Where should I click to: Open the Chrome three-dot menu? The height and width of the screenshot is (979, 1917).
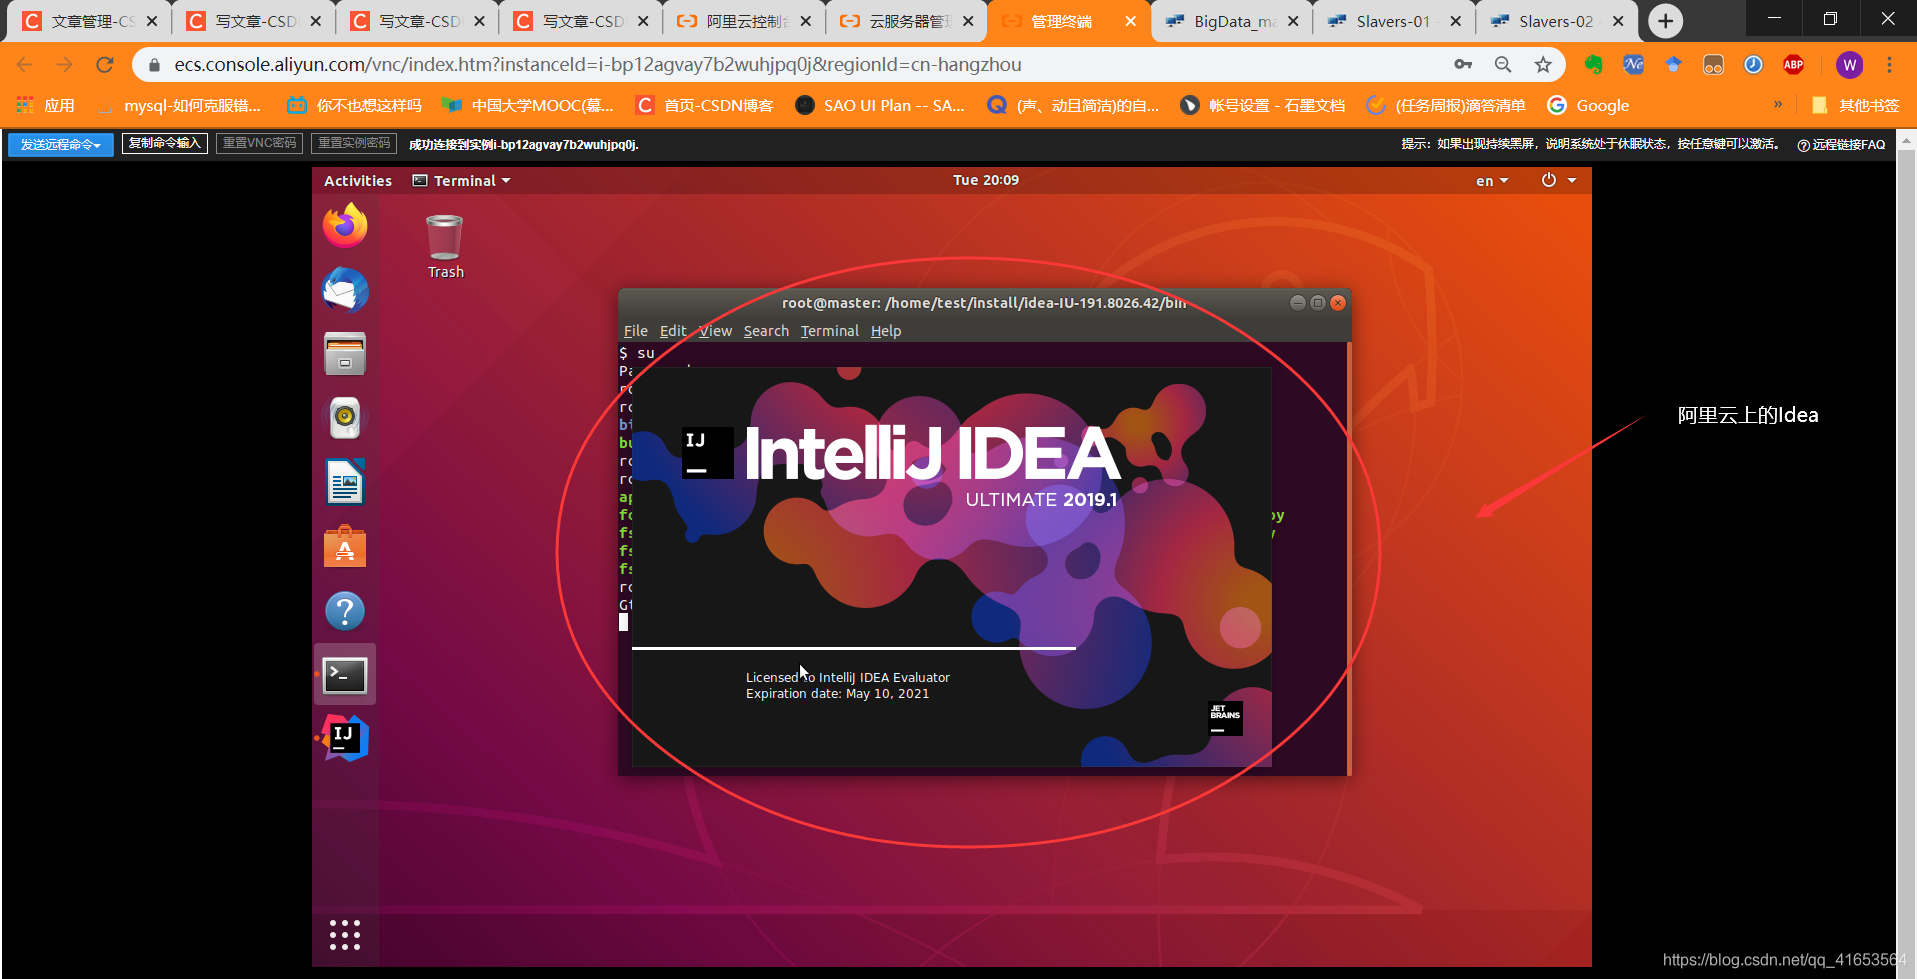point(1889,65)
